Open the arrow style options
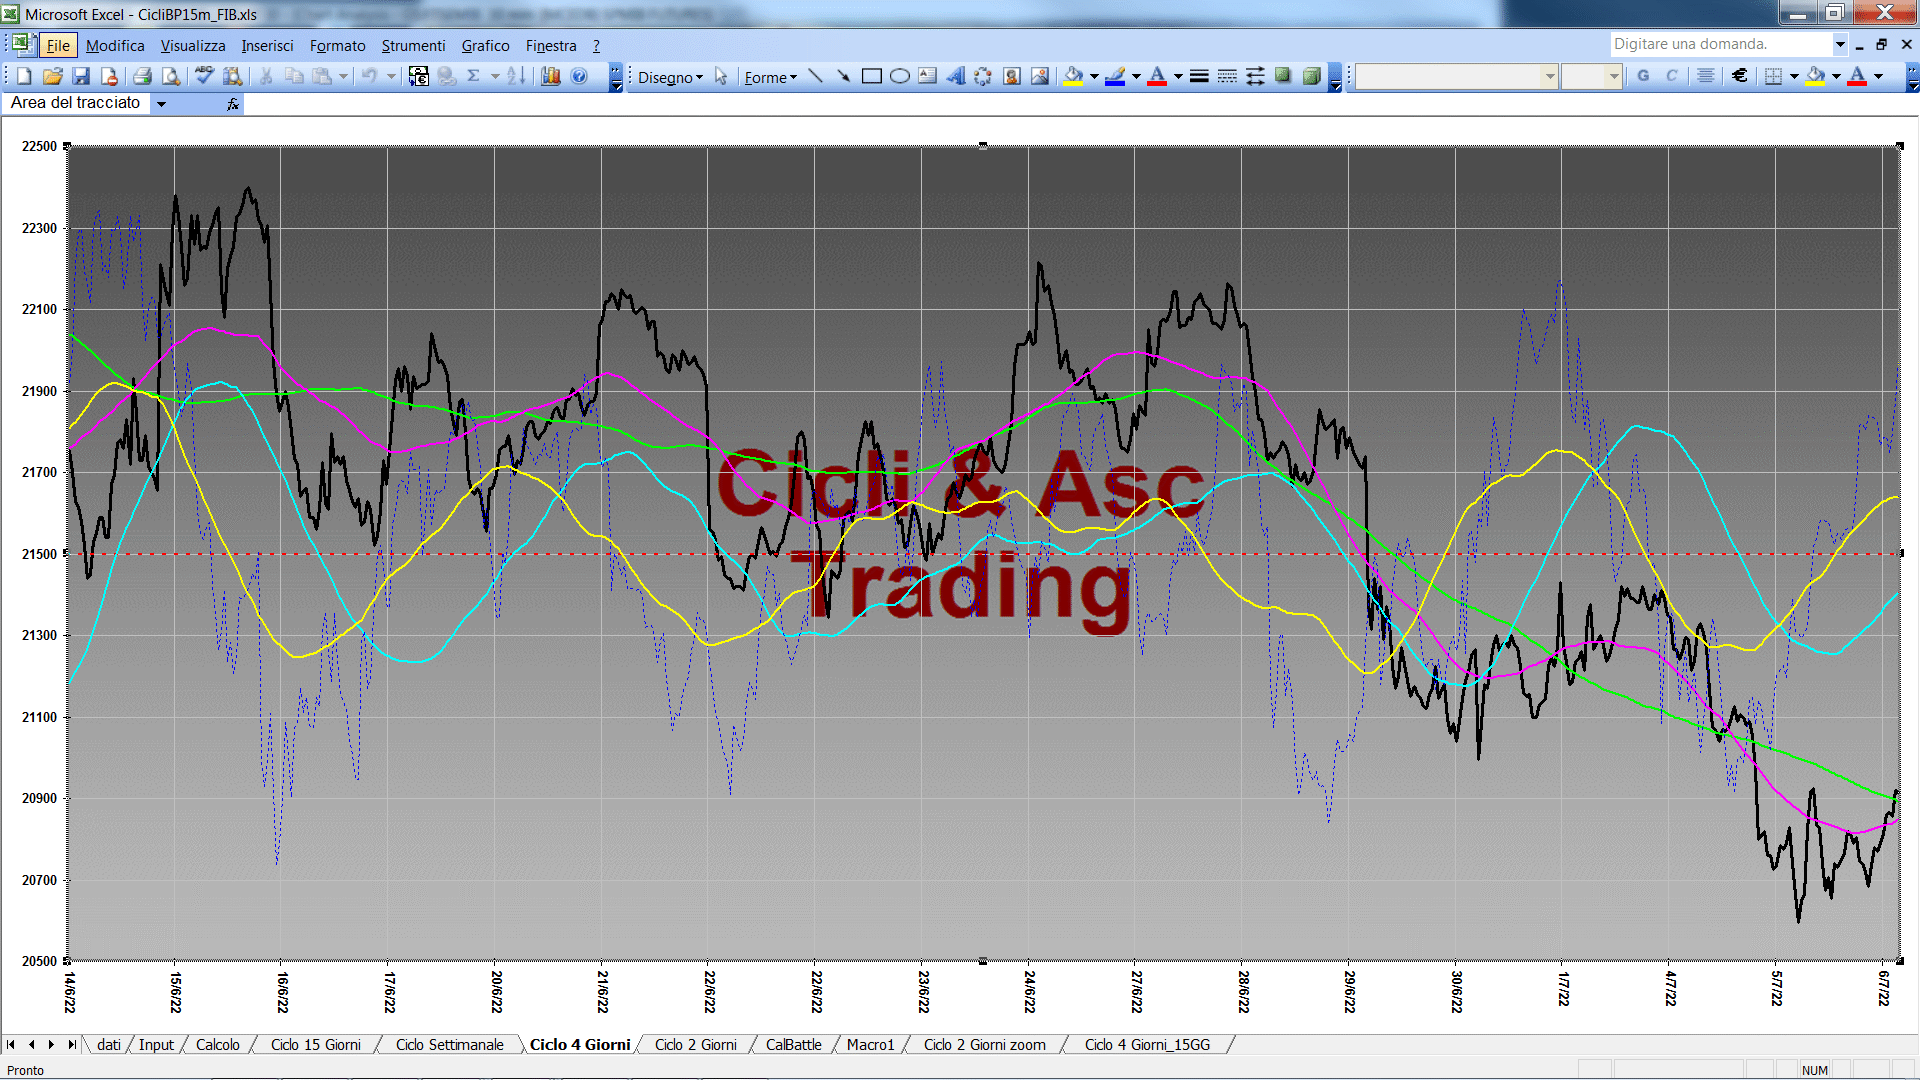 pos(1255,77)
